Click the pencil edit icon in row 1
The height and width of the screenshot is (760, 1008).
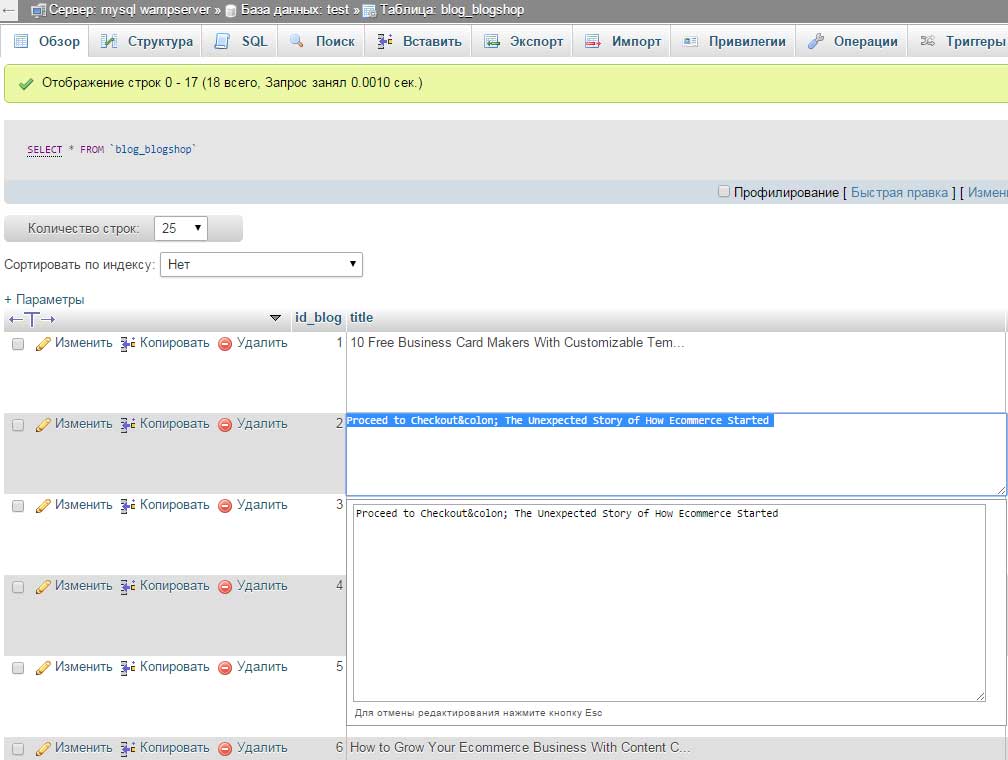pyautogui.click(x=43, y=344)
